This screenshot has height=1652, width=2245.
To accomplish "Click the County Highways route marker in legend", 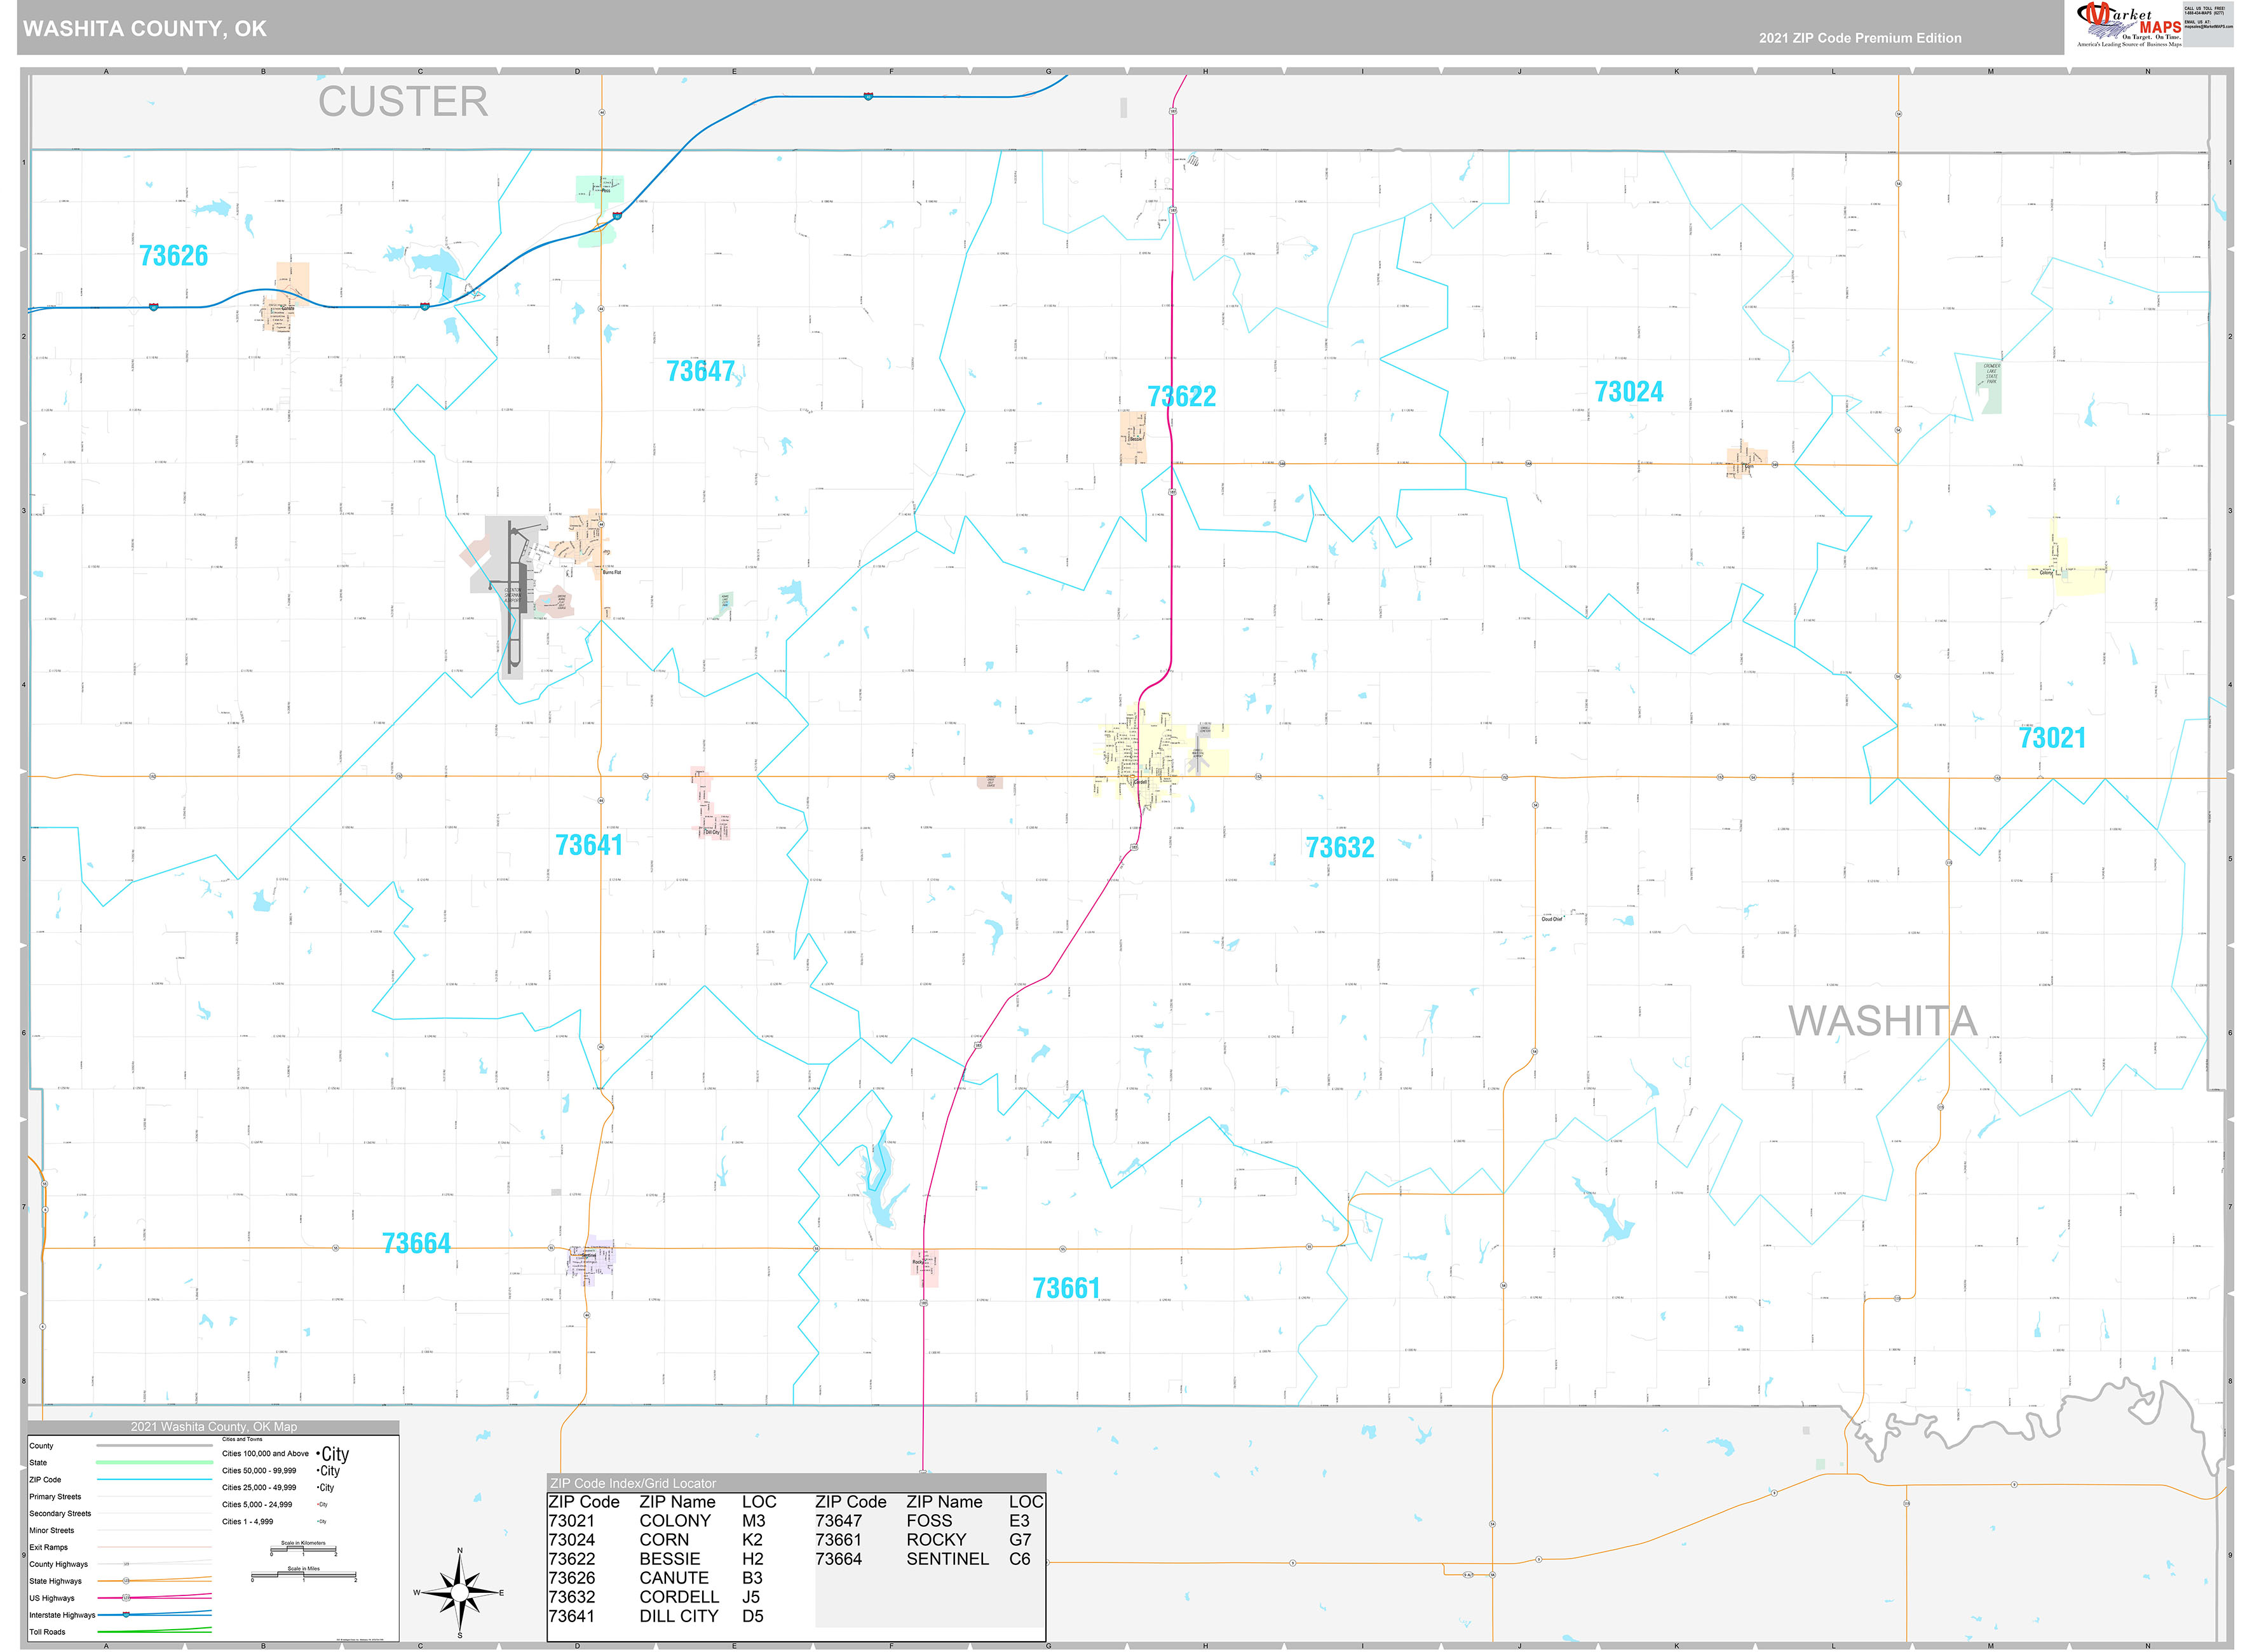I will point(127,1564).
